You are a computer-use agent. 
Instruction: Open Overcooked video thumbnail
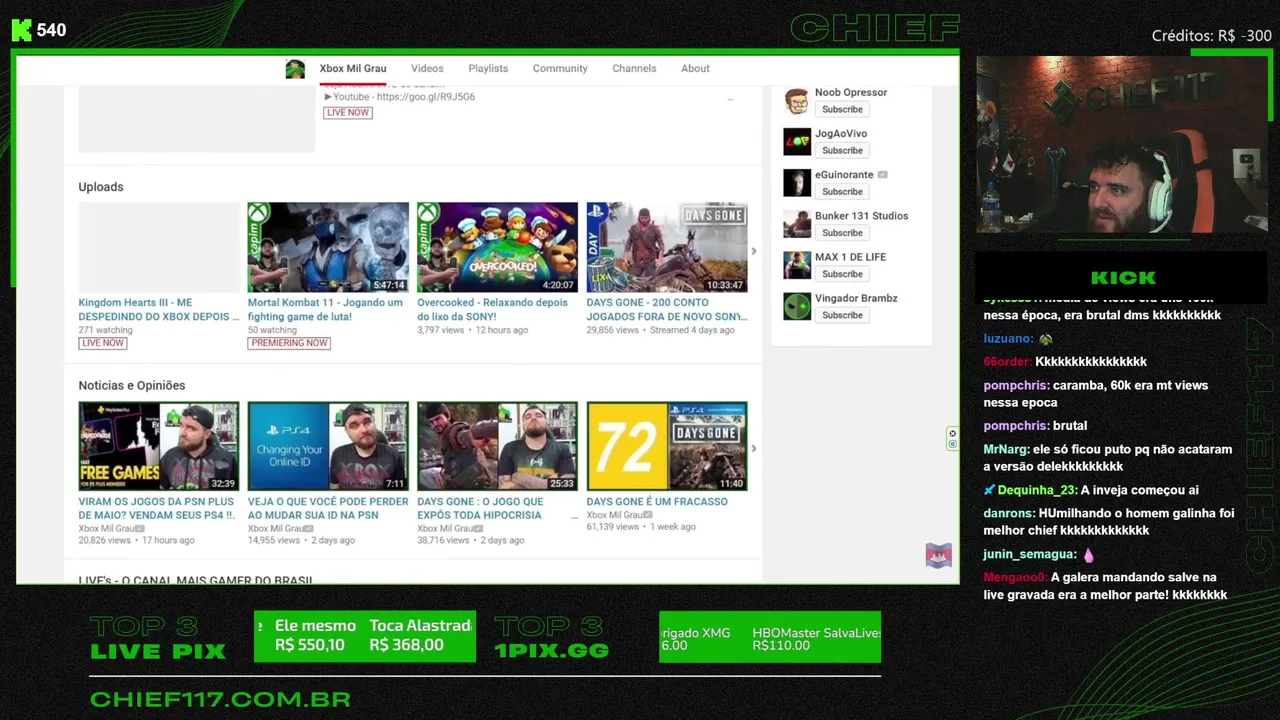pyautogui.click(x=497, y=247)
